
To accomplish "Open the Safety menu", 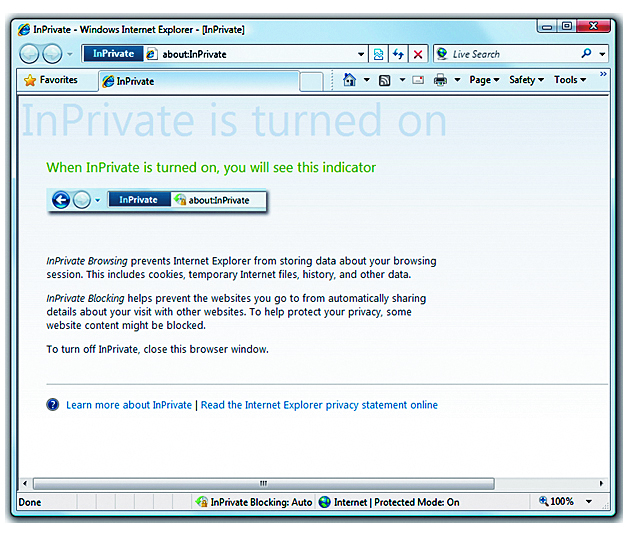I will click(526, 80).
